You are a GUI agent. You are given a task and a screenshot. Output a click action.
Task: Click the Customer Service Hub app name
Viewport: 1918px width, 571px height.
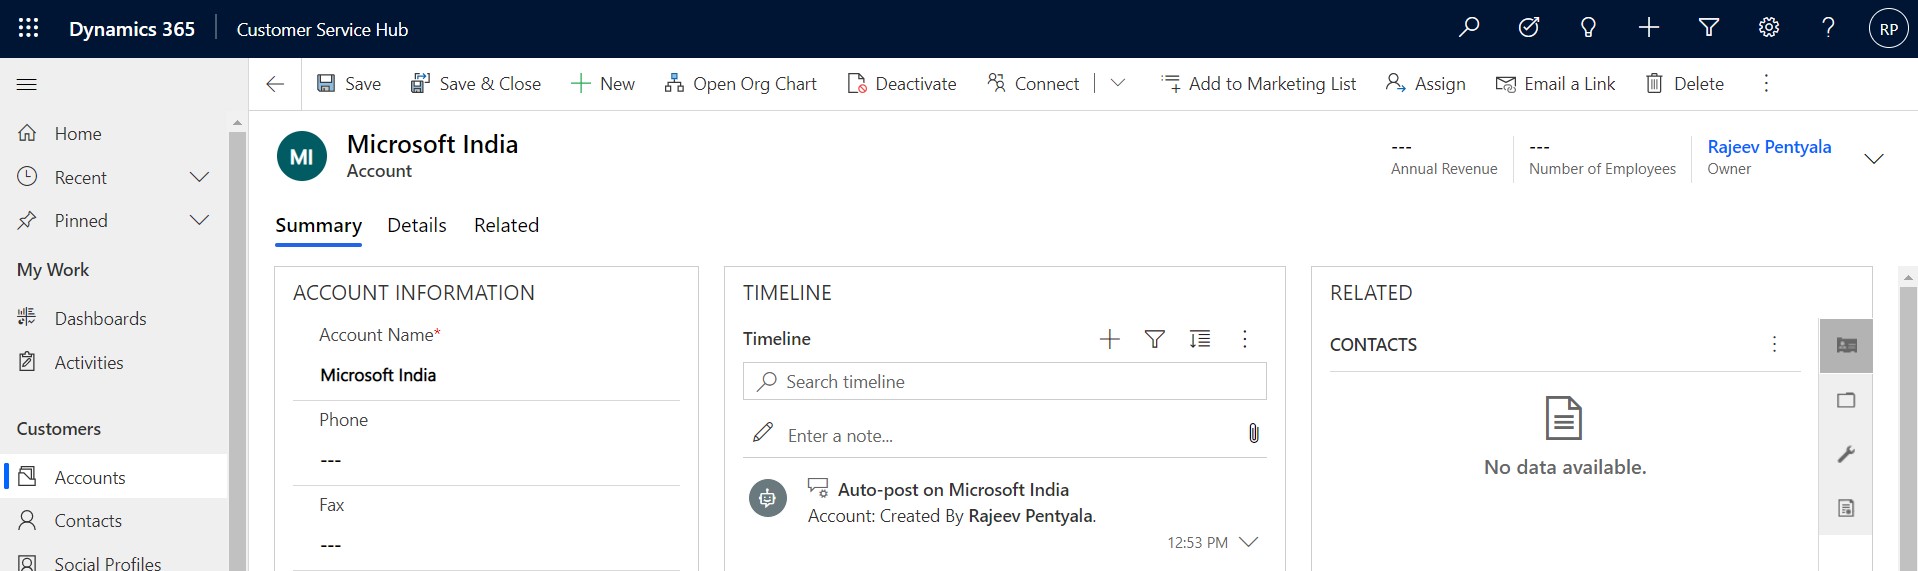(x=322, y=29)
